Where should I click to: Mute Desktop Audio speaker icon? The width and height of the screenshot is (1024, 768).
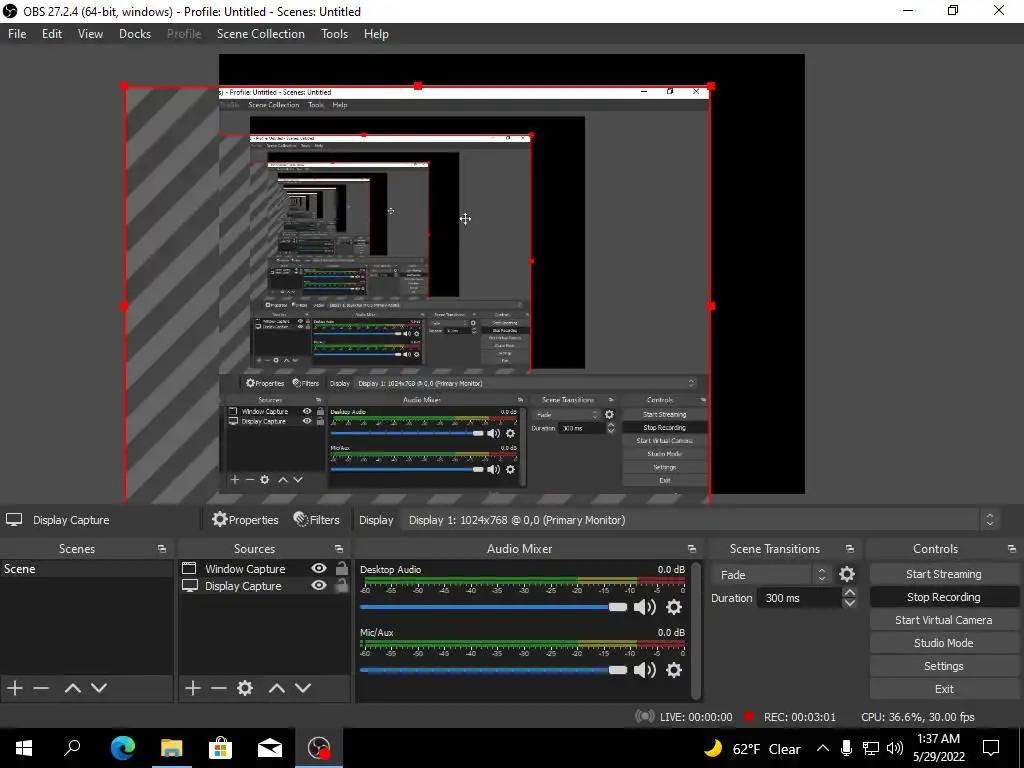(645, 607)
